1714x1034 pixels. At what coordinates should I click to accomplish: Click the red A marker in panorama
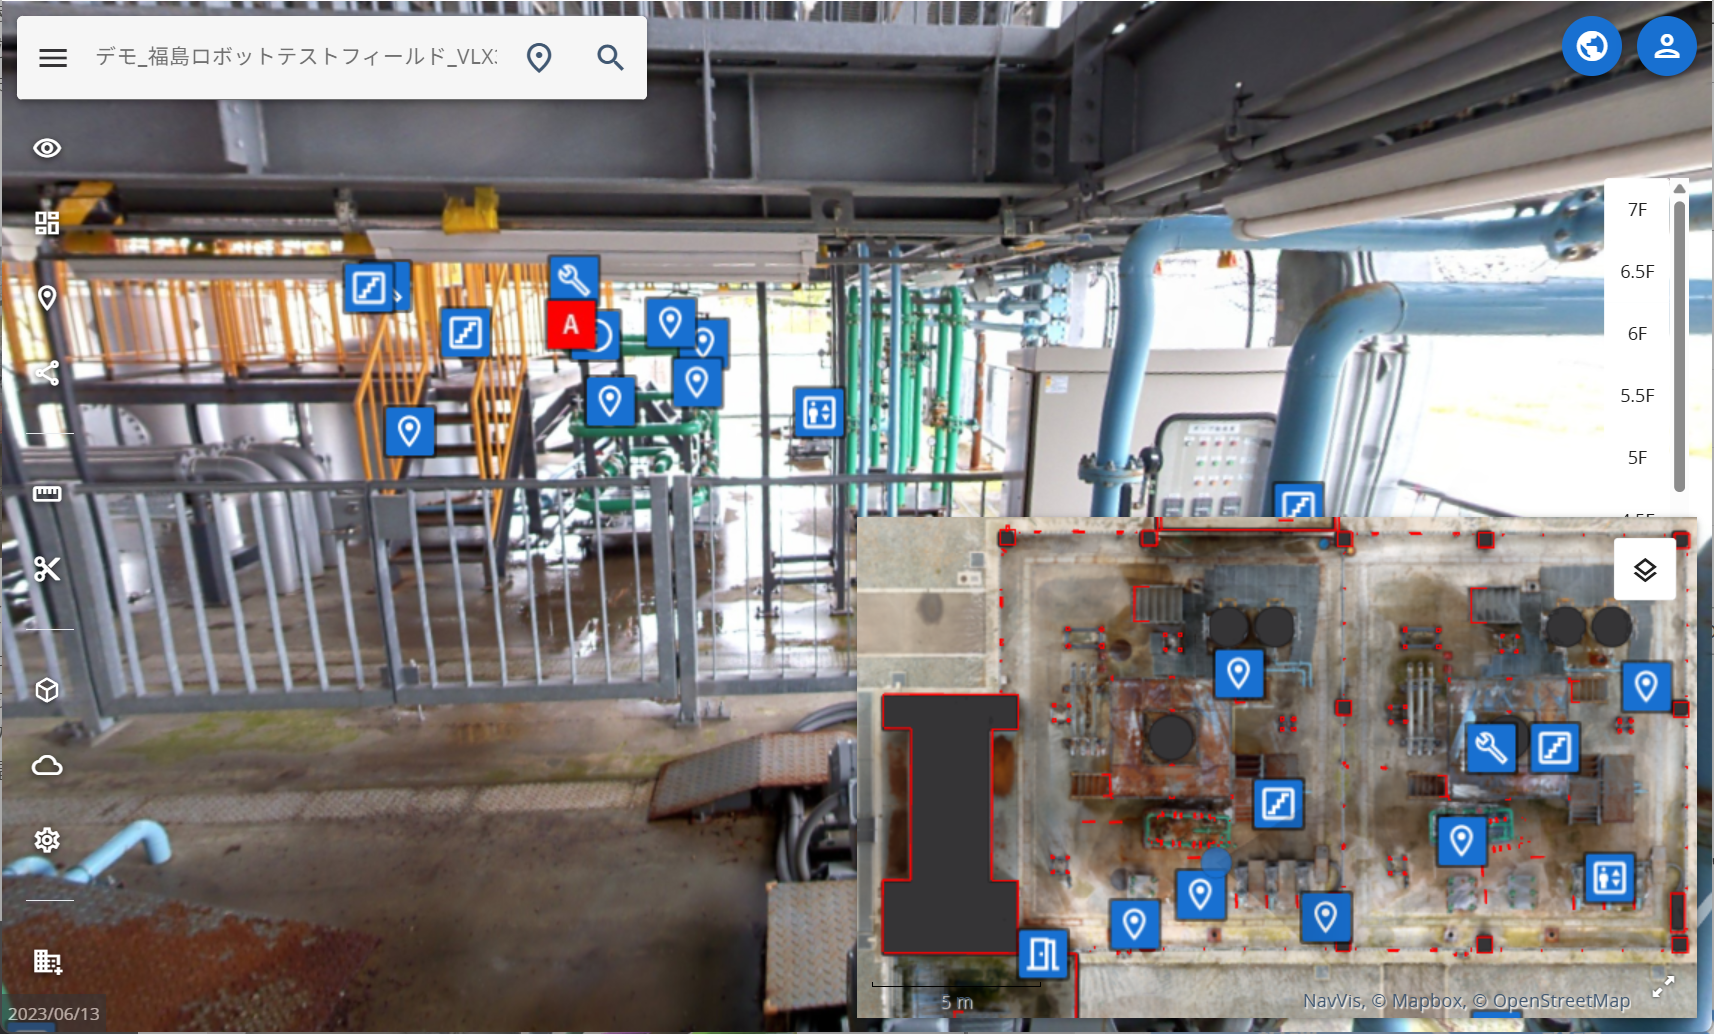(571, 324)
